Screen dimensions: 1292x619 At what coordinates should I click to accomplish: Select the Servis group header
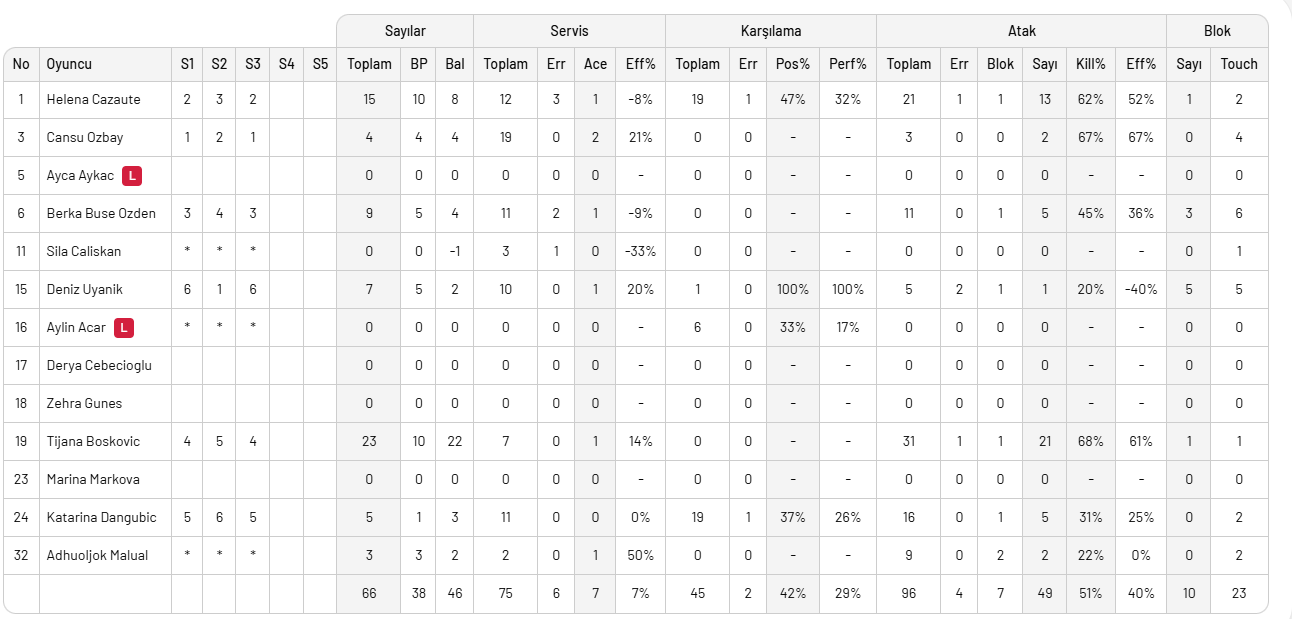pyautogui.click(x=569, y=31)
